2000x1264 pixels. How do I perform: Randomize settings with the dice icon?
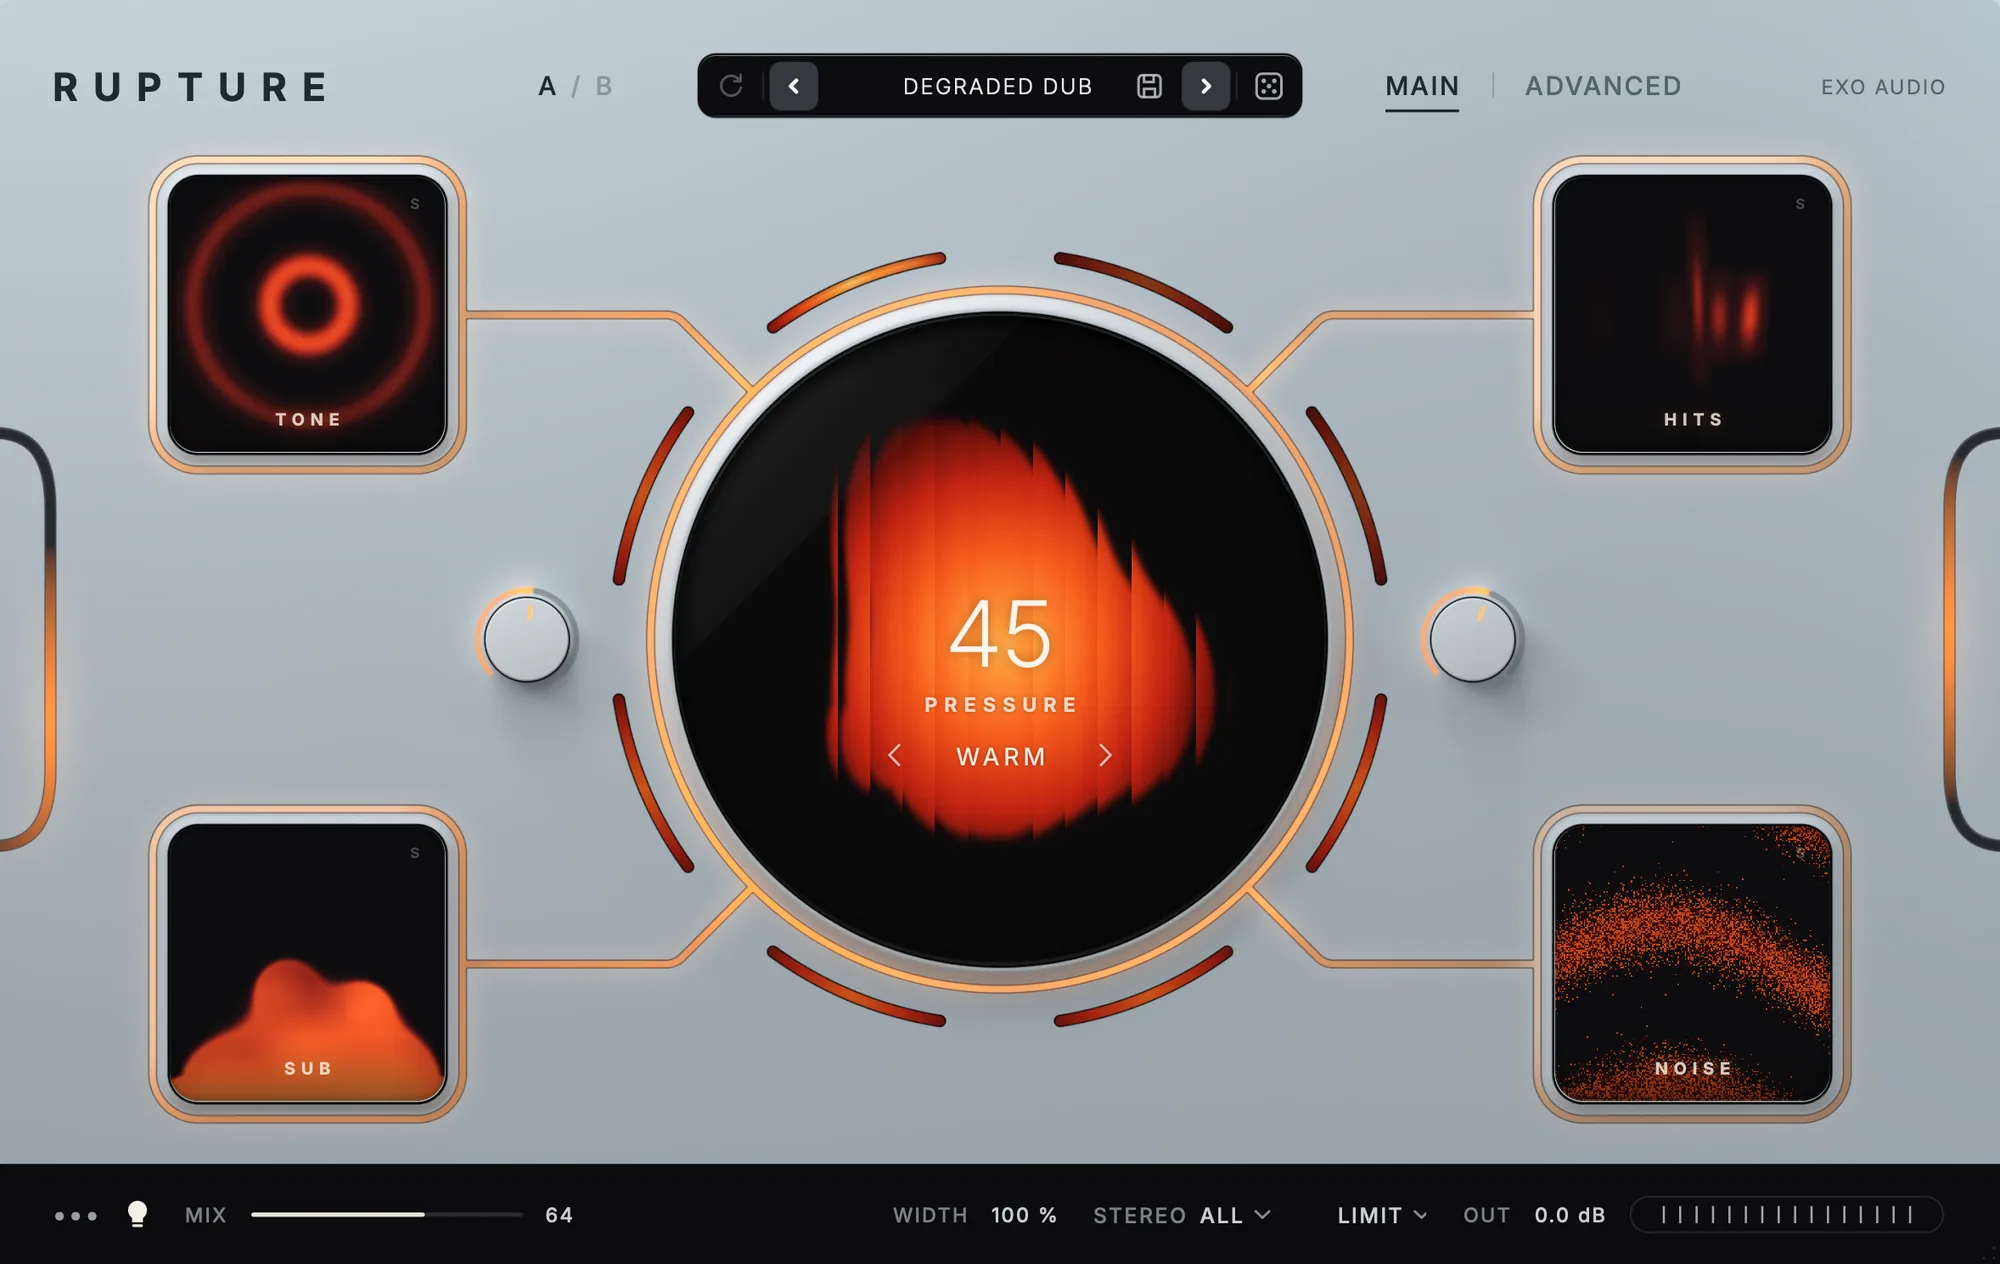1269,86
